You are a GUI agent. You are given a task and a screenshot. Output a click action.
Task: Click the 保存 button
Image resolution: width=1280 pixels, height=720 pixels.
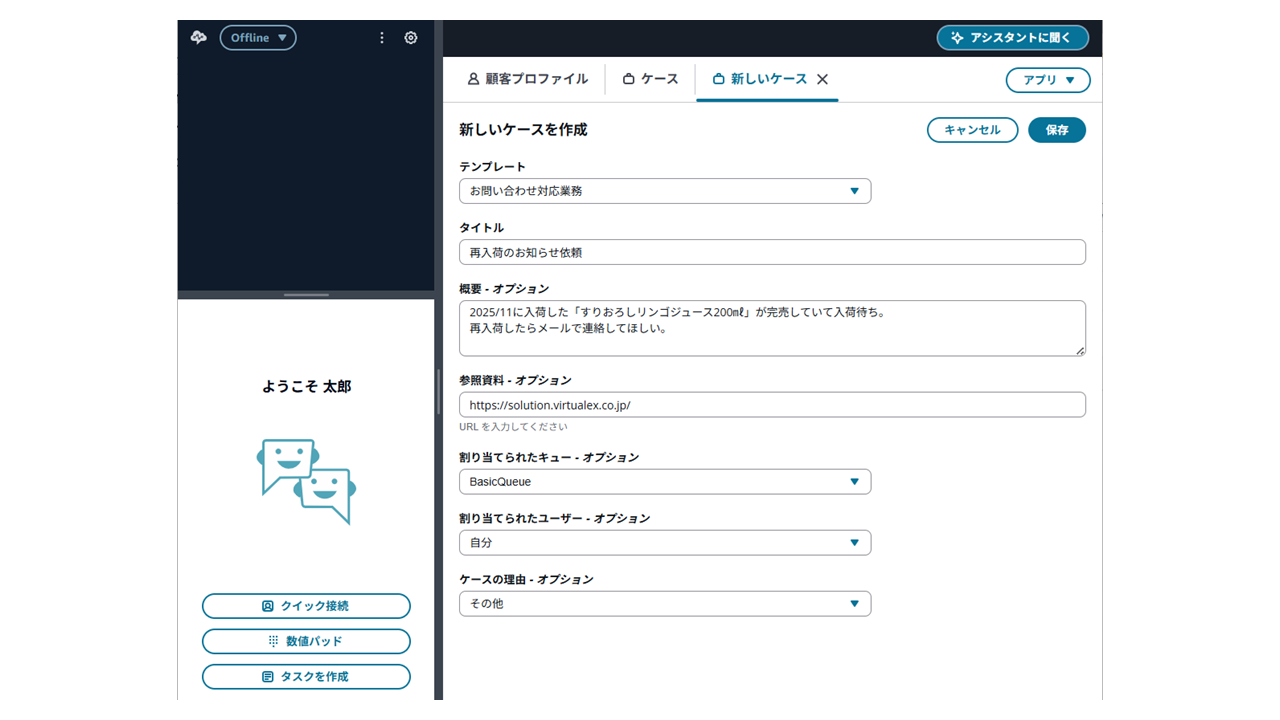click(1056, 130)
